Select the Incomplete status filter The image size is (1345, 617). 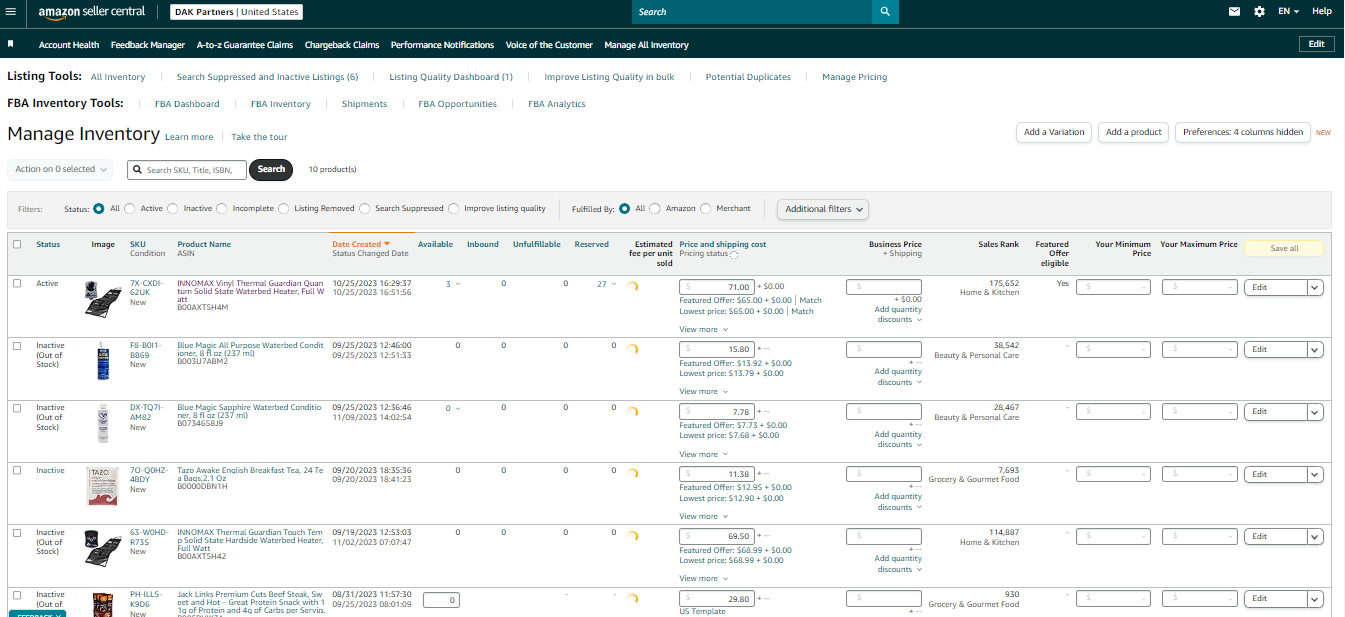click(x=221, y=209)
